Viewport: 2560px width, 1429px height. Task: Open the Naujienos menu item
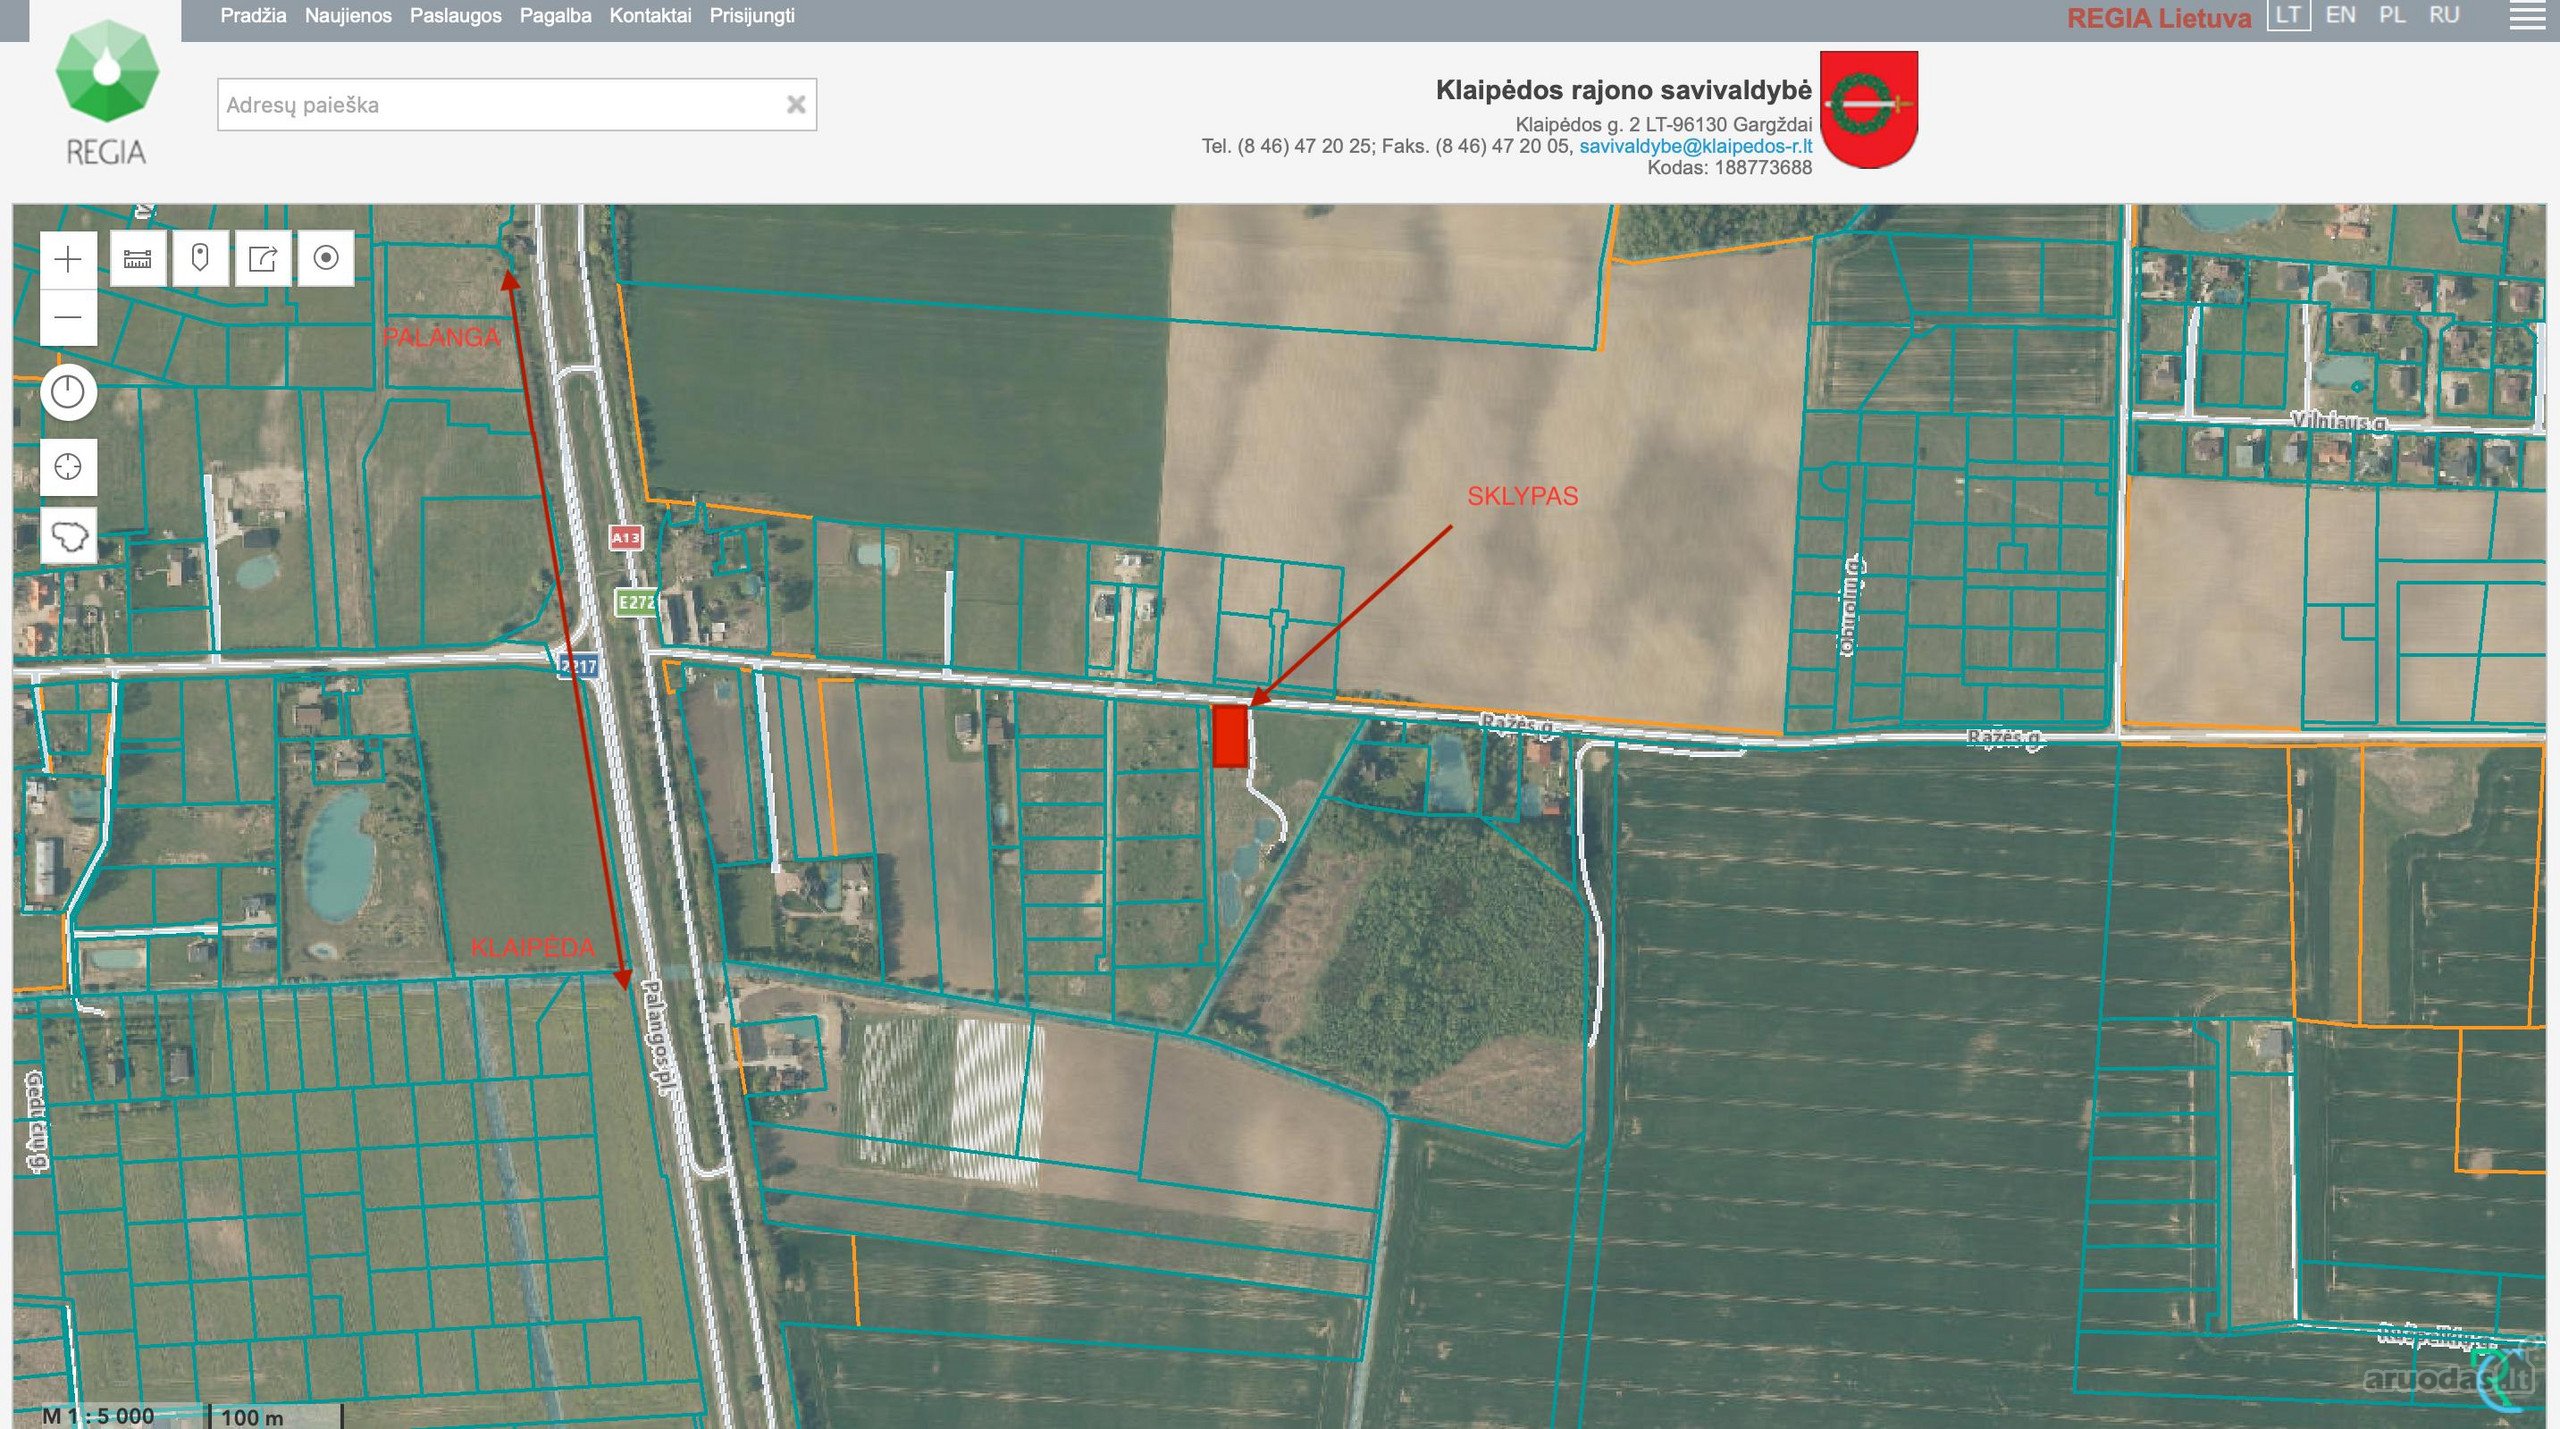348,16
